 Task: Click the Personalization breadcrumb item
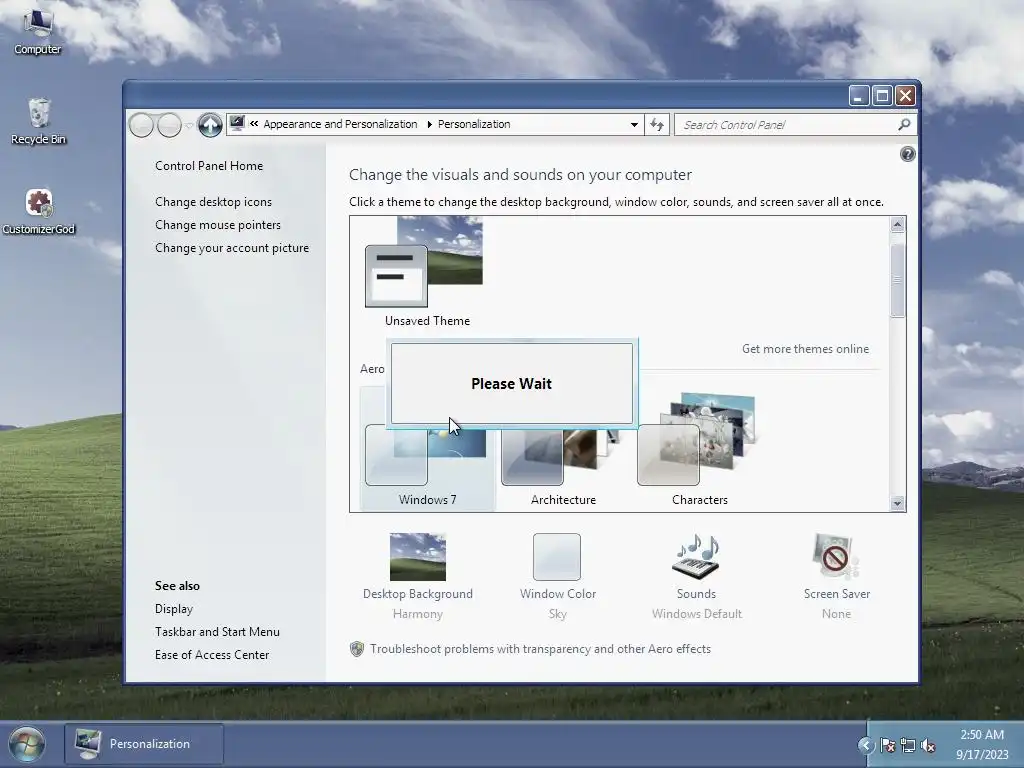tap(474, 124)
